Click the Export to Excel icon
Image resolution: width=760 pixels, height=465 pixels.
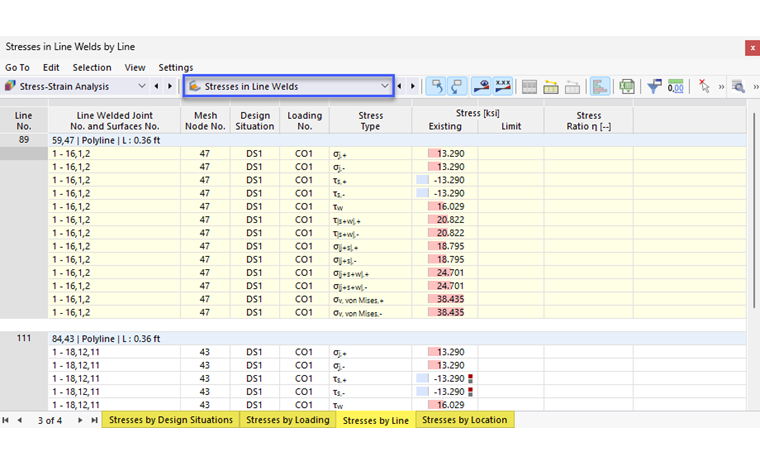coord(627,87)
